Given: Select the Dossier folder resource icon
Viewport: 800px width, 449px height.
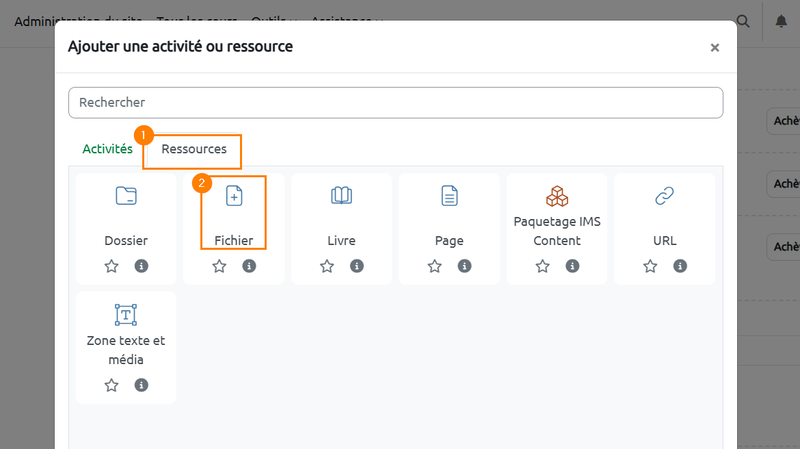Looking at the screenshot, I should click(x=126, y=196).
